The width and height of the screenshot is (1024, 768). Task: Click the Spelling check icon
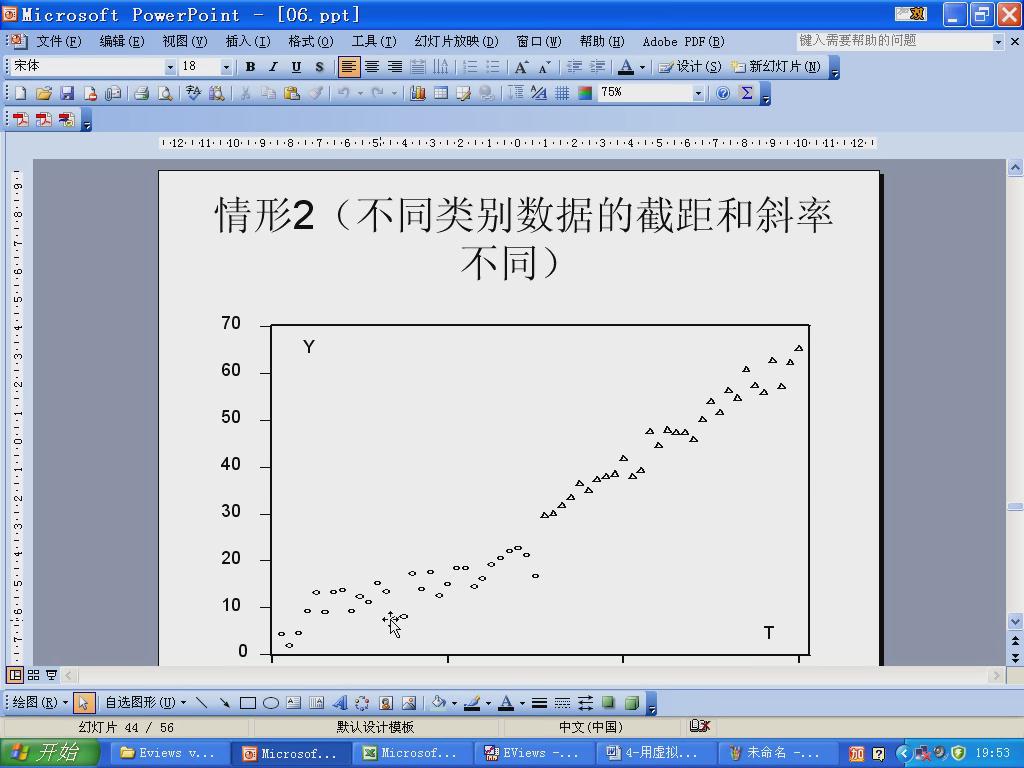click(193, 93)
